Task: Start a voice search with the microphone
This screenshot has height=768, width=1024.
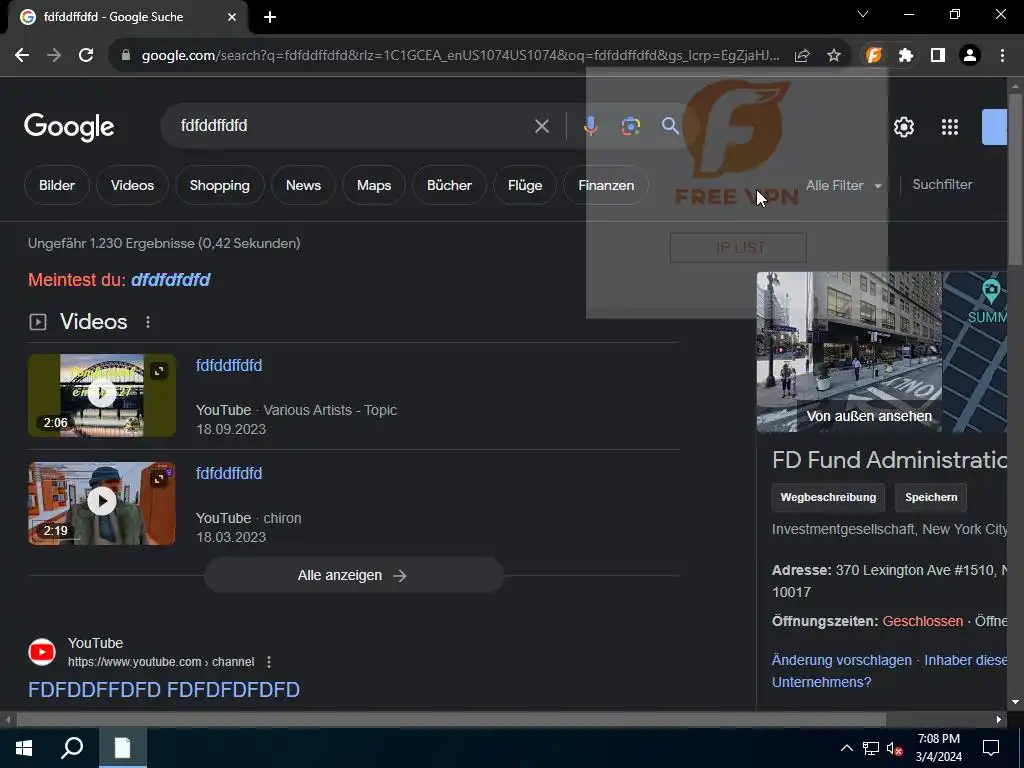Action: click(x=590, y=126)
